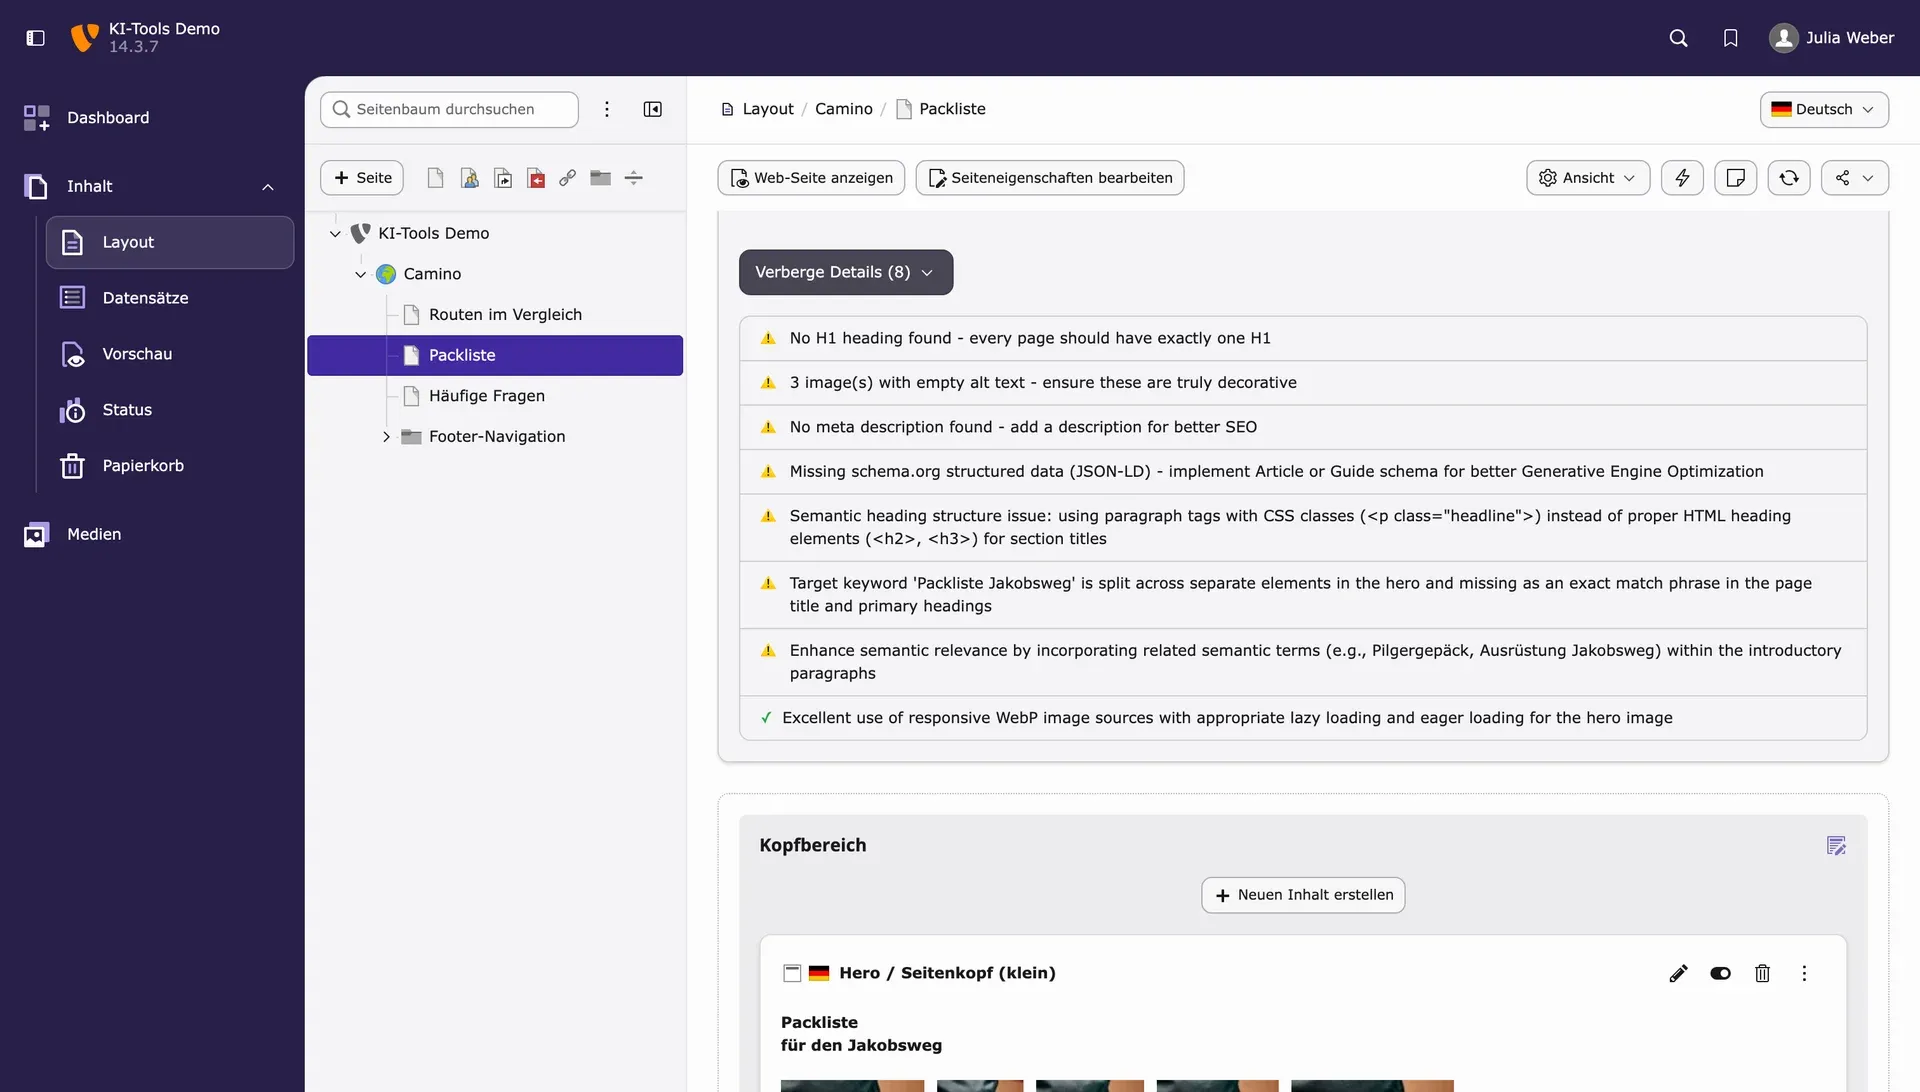Toggle the module menu sidebar icon
This screenshot has height=1092, width=1920.
tap(36, 38)
